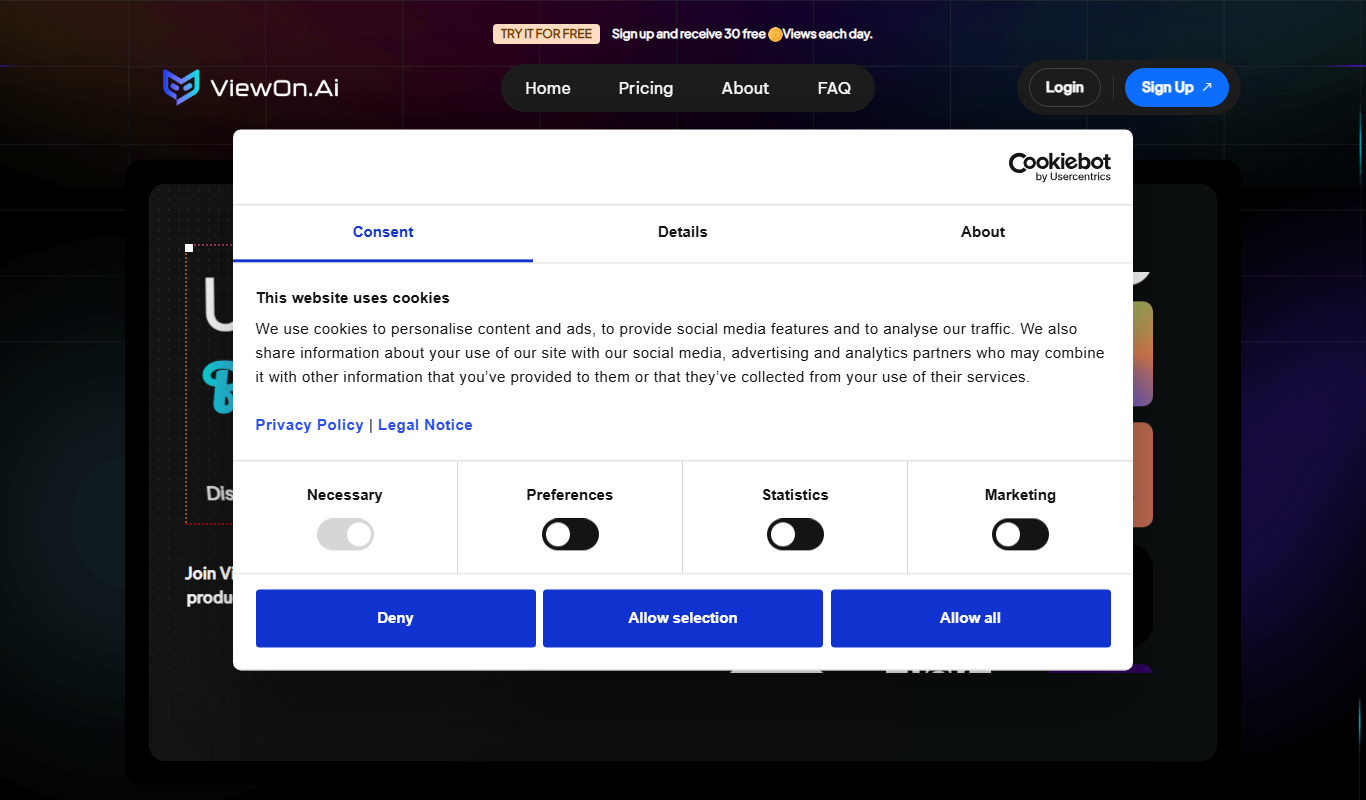Click the ViewOn.Ai brand name text
The width and height of the screenshot is (1366, 800).
pos(275,88)
